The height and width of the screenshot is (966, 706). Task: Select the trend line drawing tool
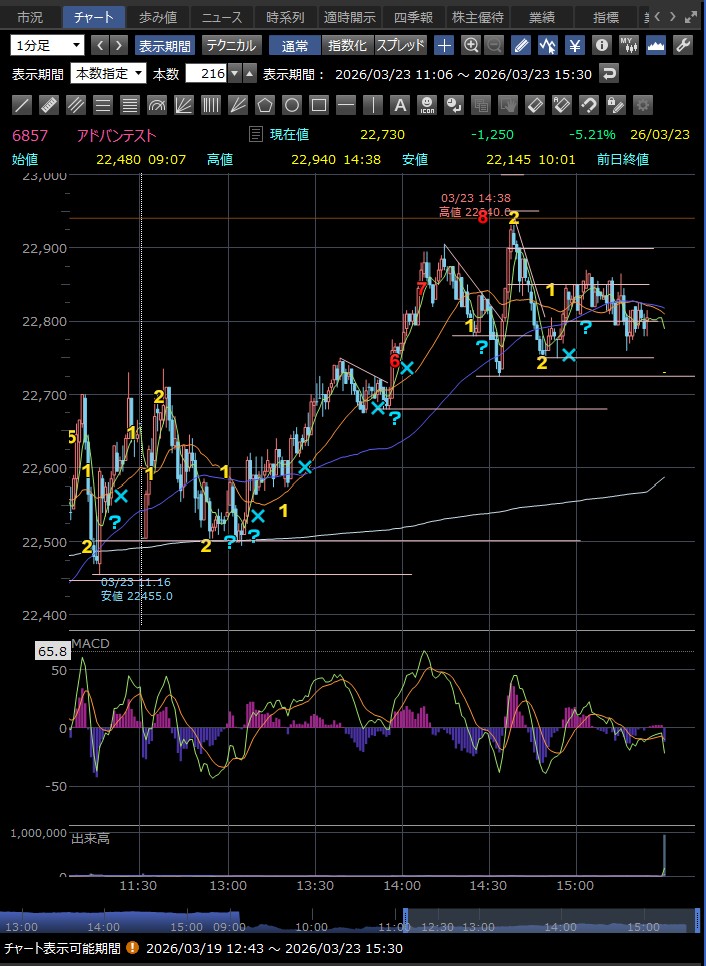pyautogui.click(x=23, y=105)
